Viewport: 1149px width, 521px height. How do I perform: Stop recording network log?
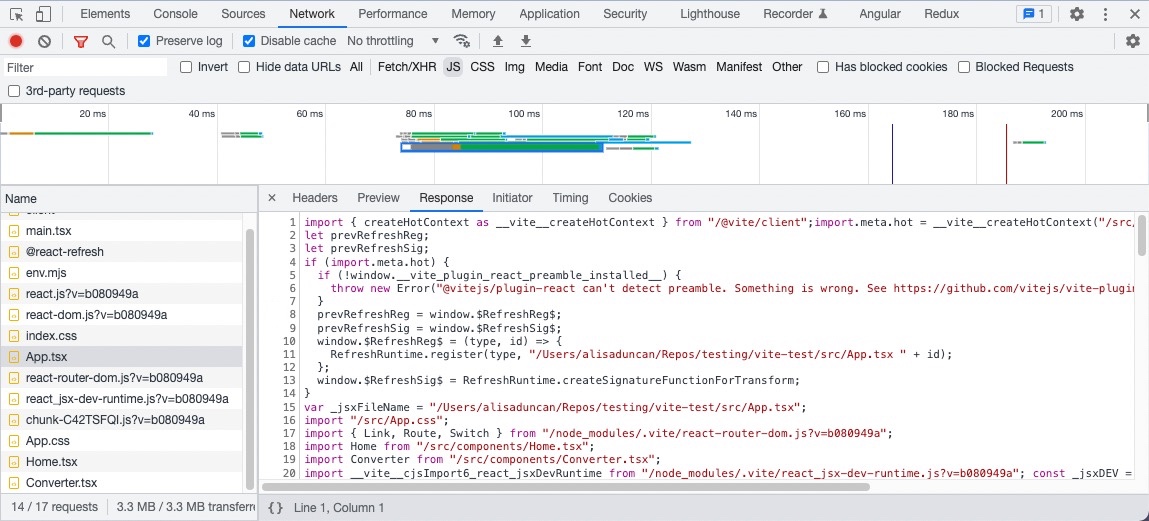point(16,41)
